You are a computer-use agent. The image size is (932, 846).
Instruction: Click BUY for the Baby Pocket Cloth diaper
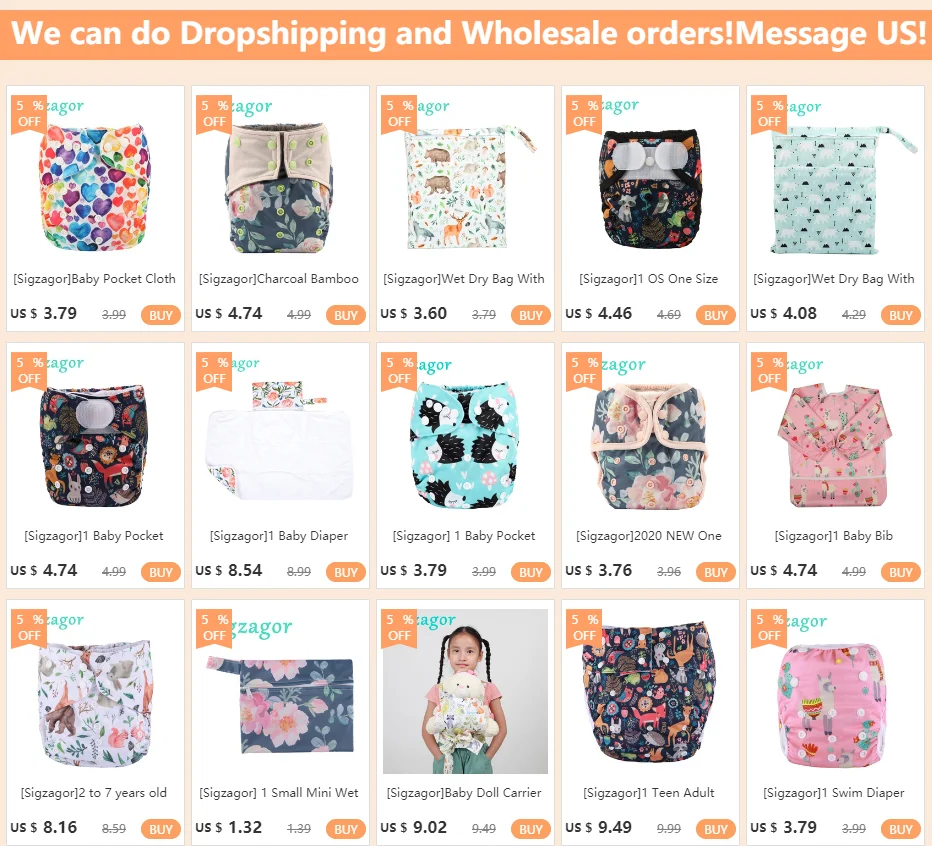[160, 315]
